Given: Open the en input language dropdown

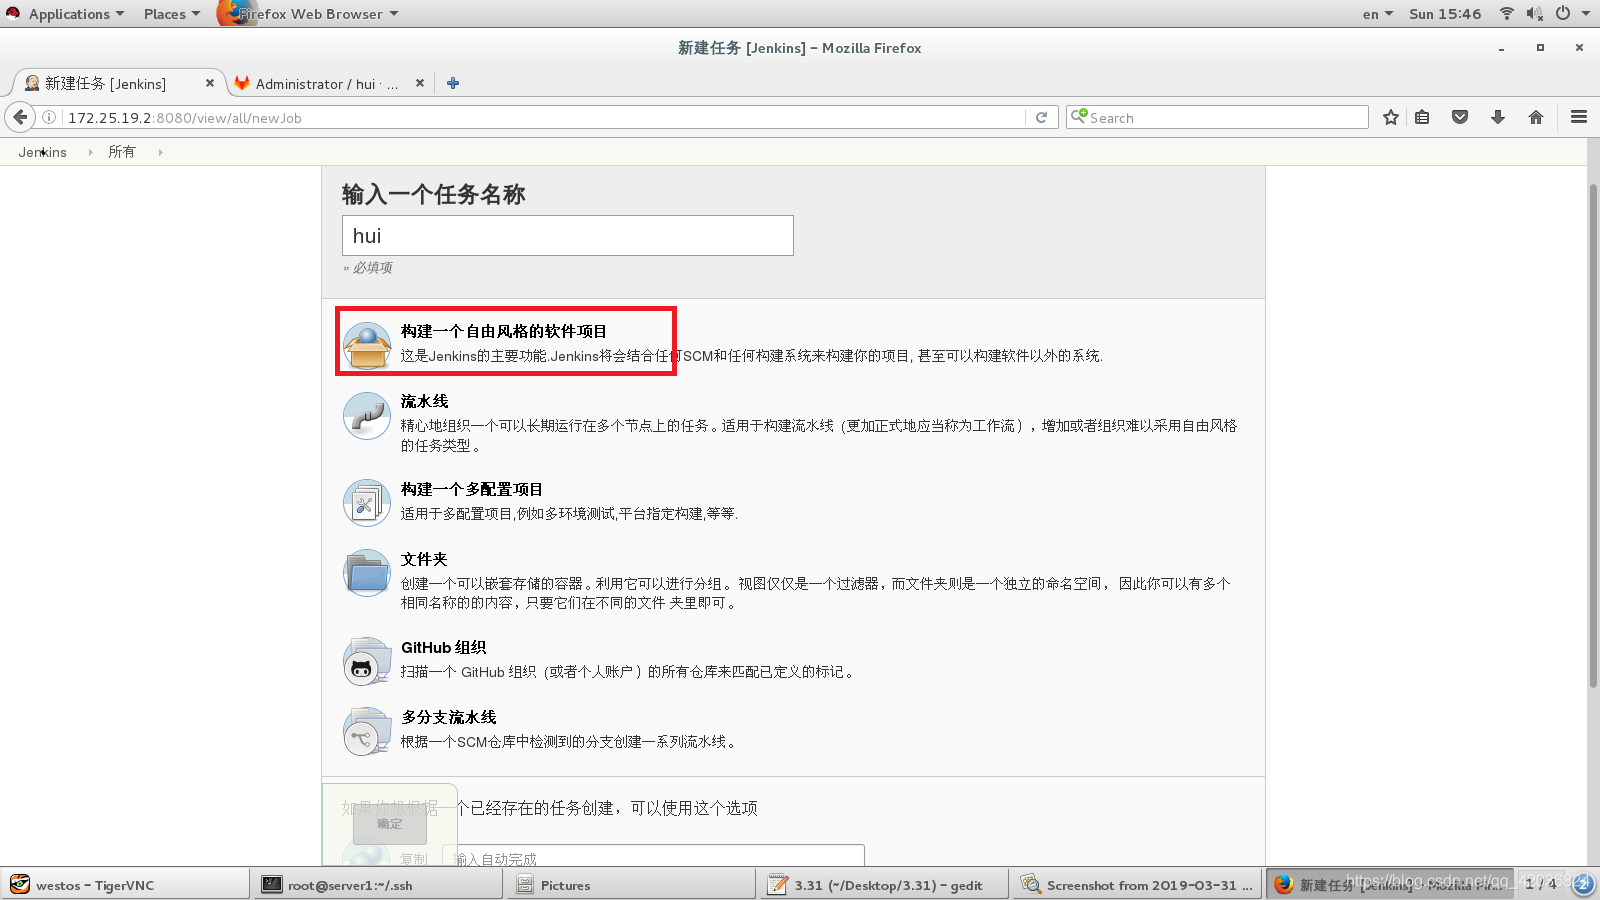Looking at the screenshot, I should coord(1377,14).
